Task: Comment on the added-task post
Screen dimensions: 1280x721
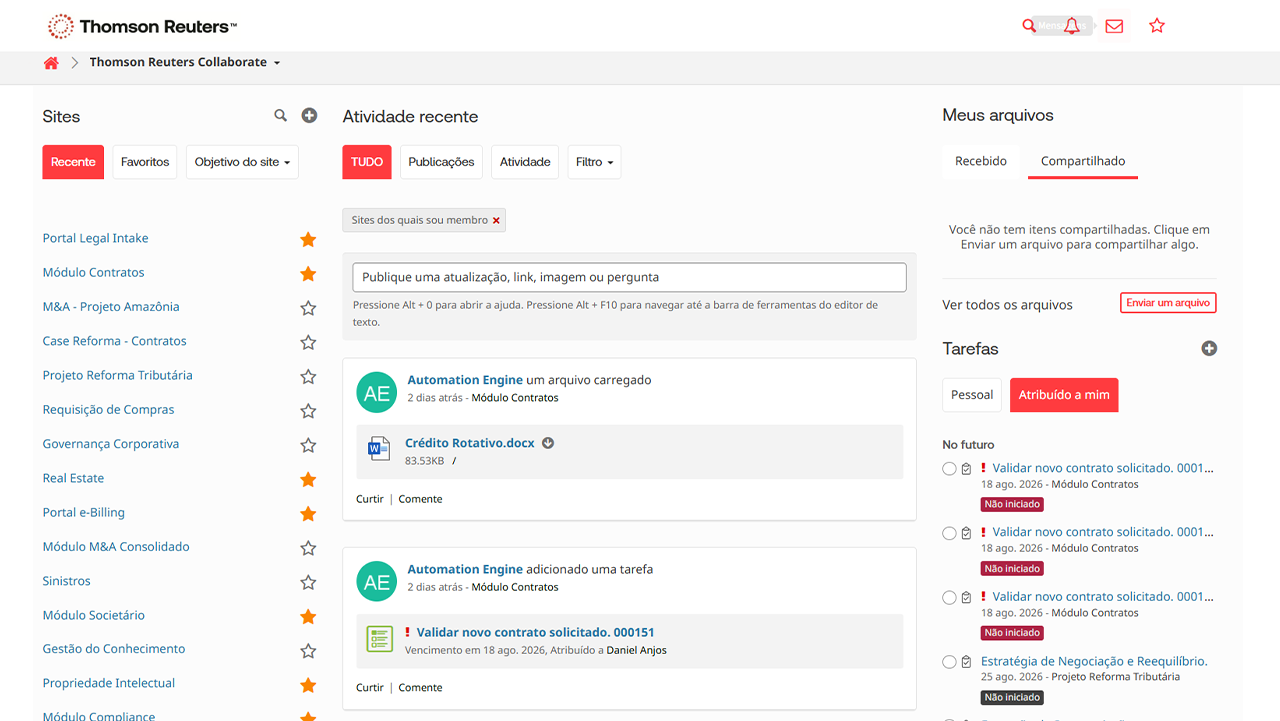Action: [420, 688]
